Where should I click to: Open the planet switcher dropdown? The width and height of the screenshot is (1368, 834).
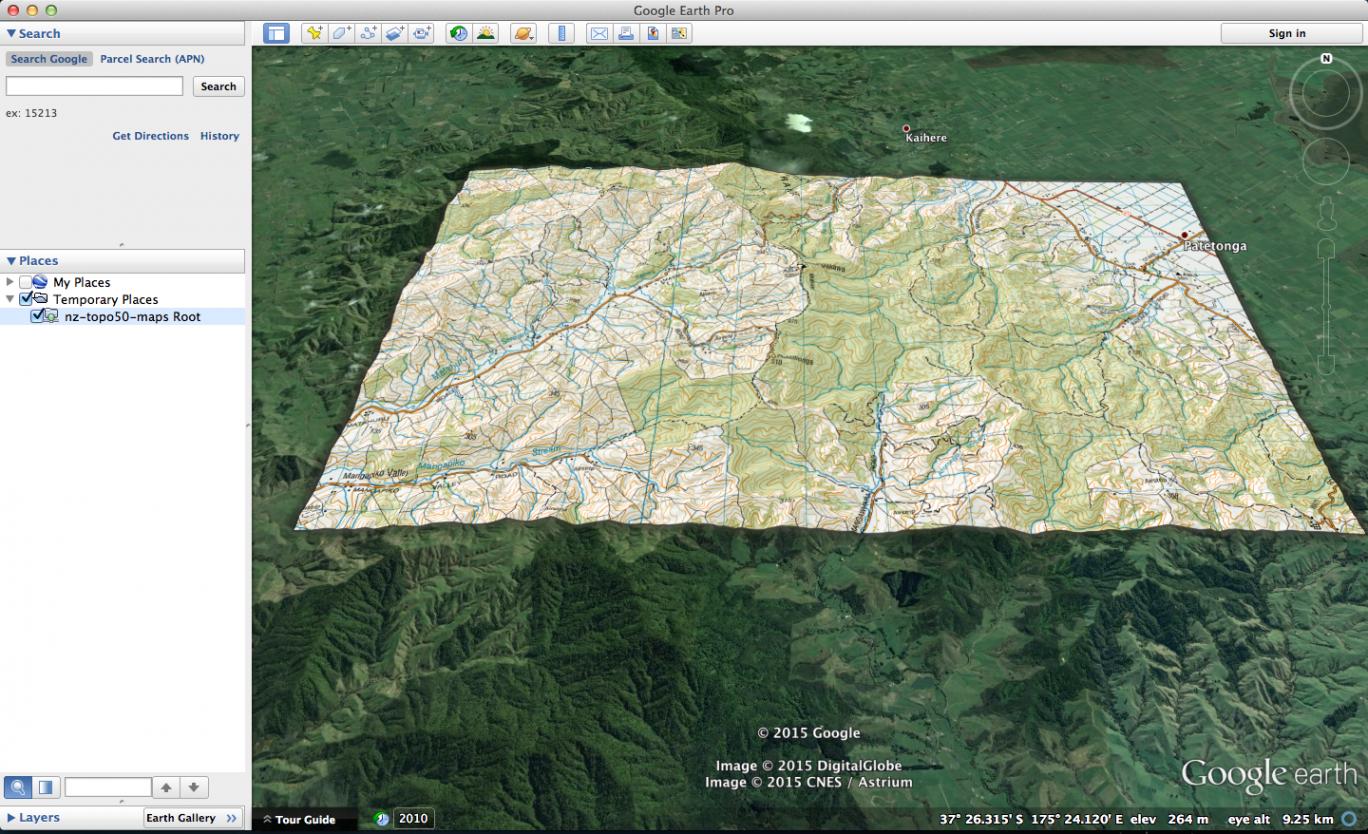[x=523, y=33]
